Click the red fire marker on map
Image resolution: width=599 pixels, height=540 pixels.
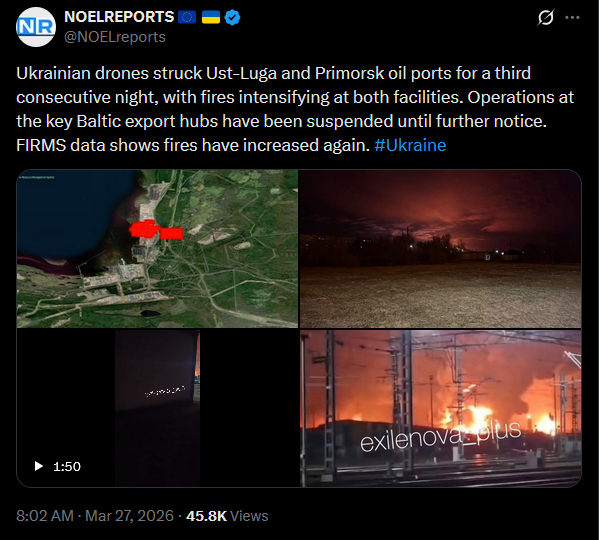156,230
